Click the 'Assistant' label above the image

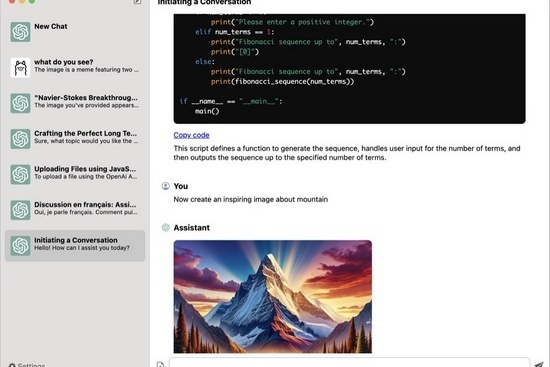point(192,228)
